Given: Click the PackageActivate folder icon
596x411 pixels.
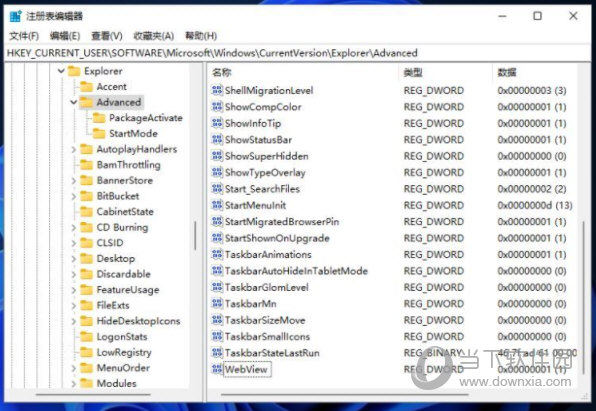Looking at the screenshot, I should click(99, 118).
